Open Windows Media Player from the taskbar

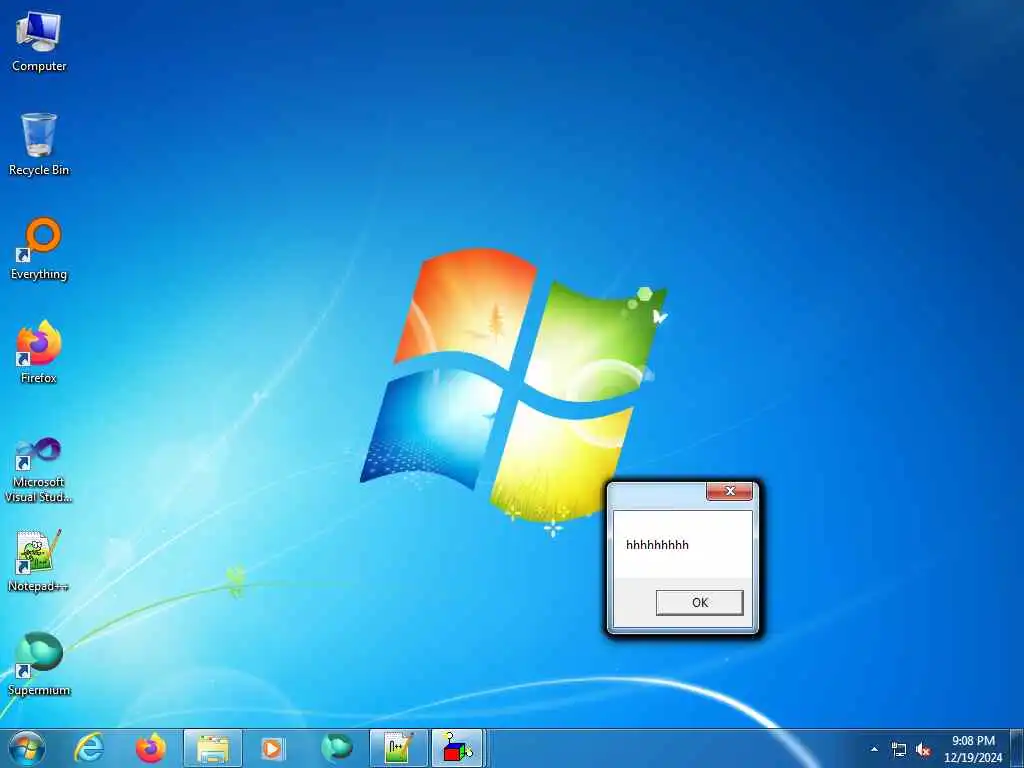(x=272, y=748)
